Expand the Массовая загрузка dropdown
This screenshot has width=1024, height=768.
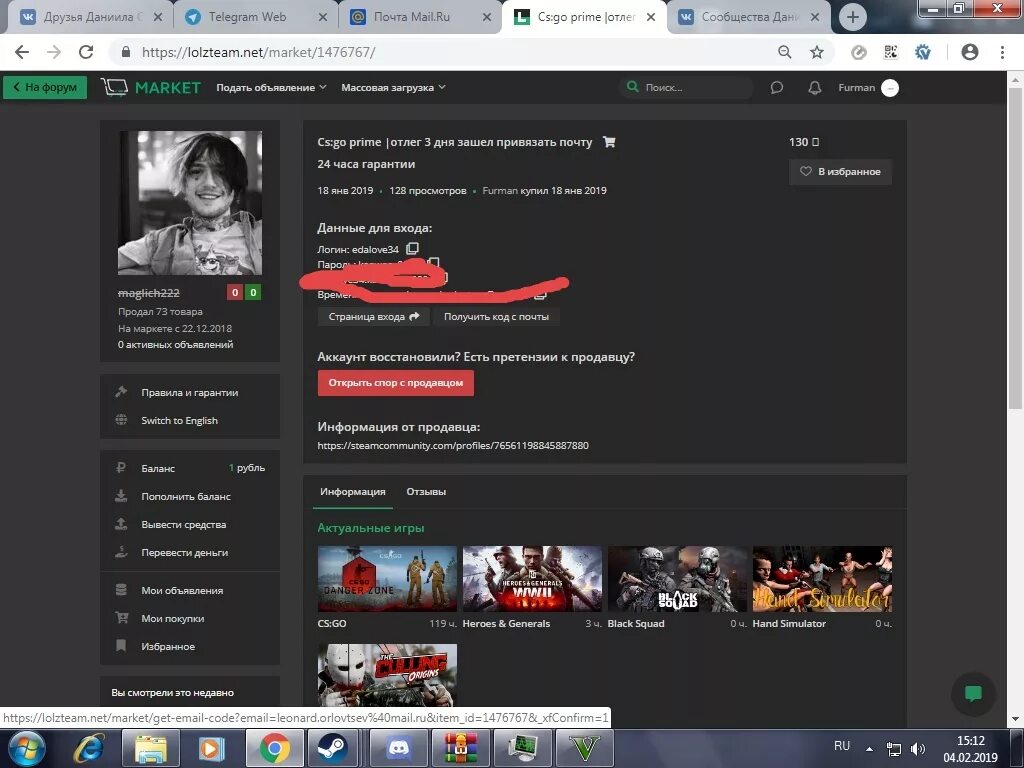[393, 88]
